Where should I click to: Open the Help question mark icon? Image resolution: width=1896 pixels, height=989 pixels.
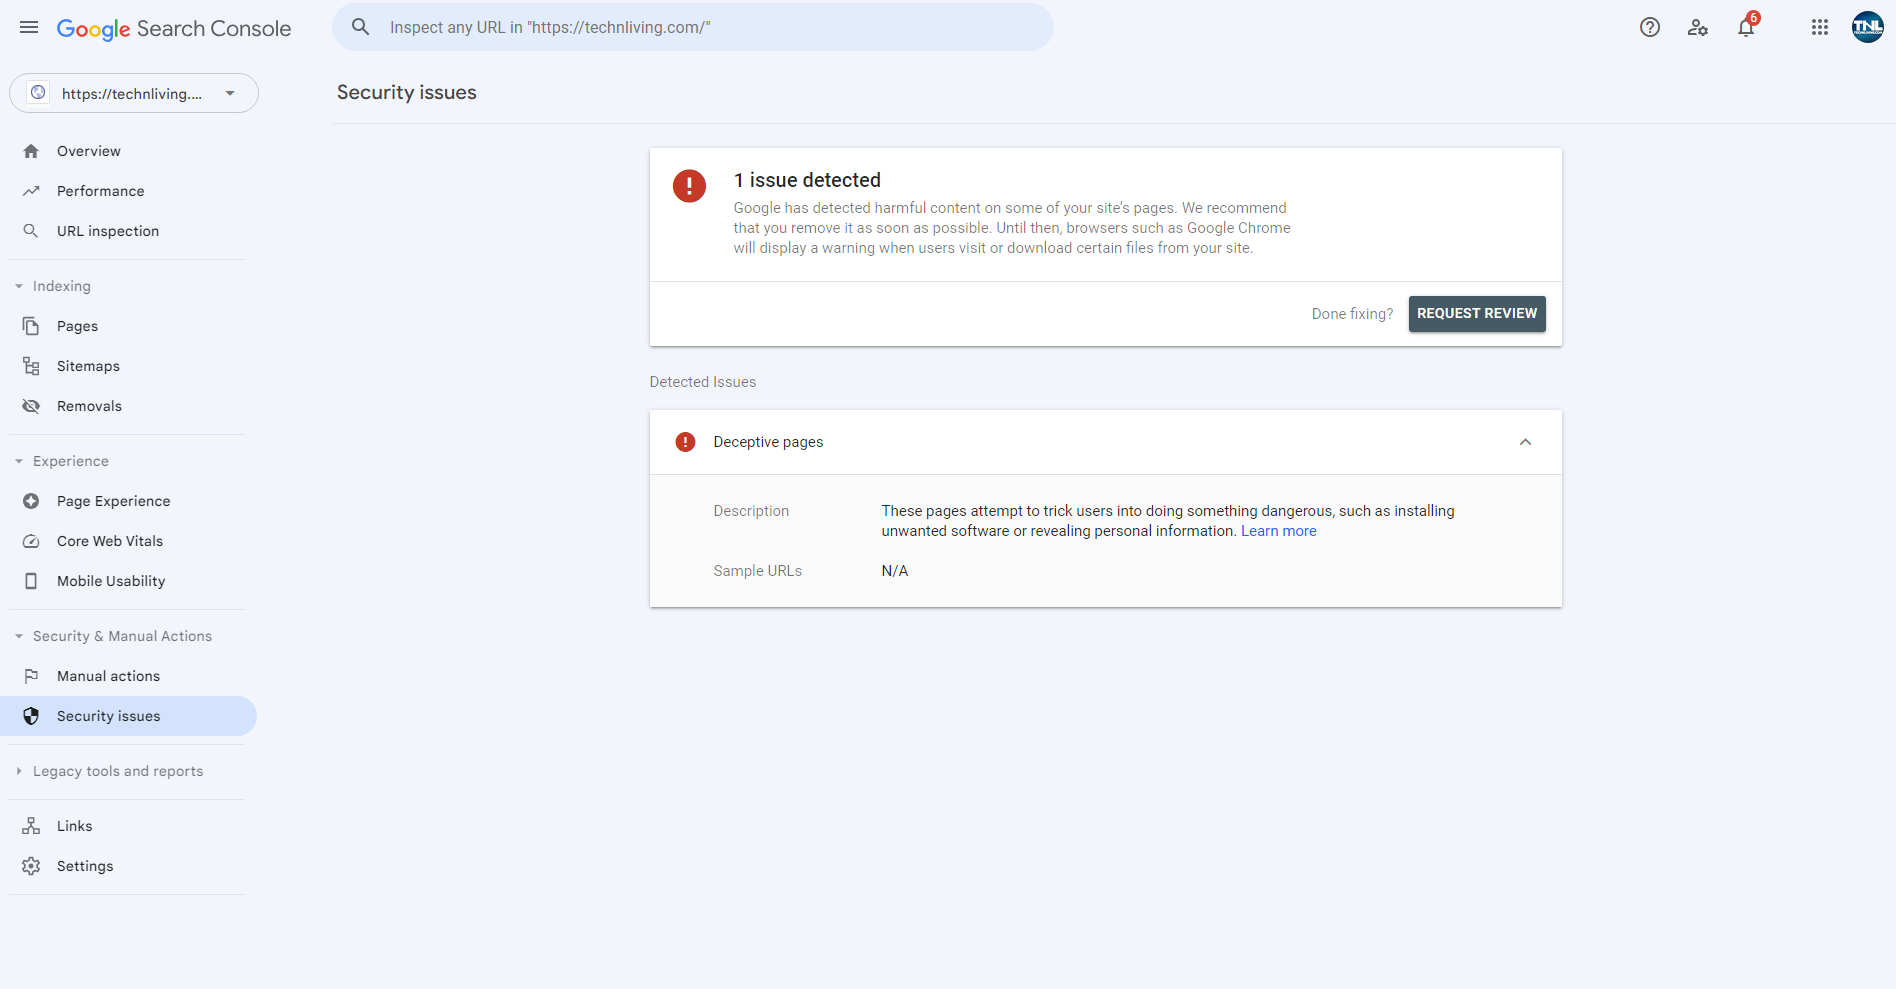(x=1650, y=28)
